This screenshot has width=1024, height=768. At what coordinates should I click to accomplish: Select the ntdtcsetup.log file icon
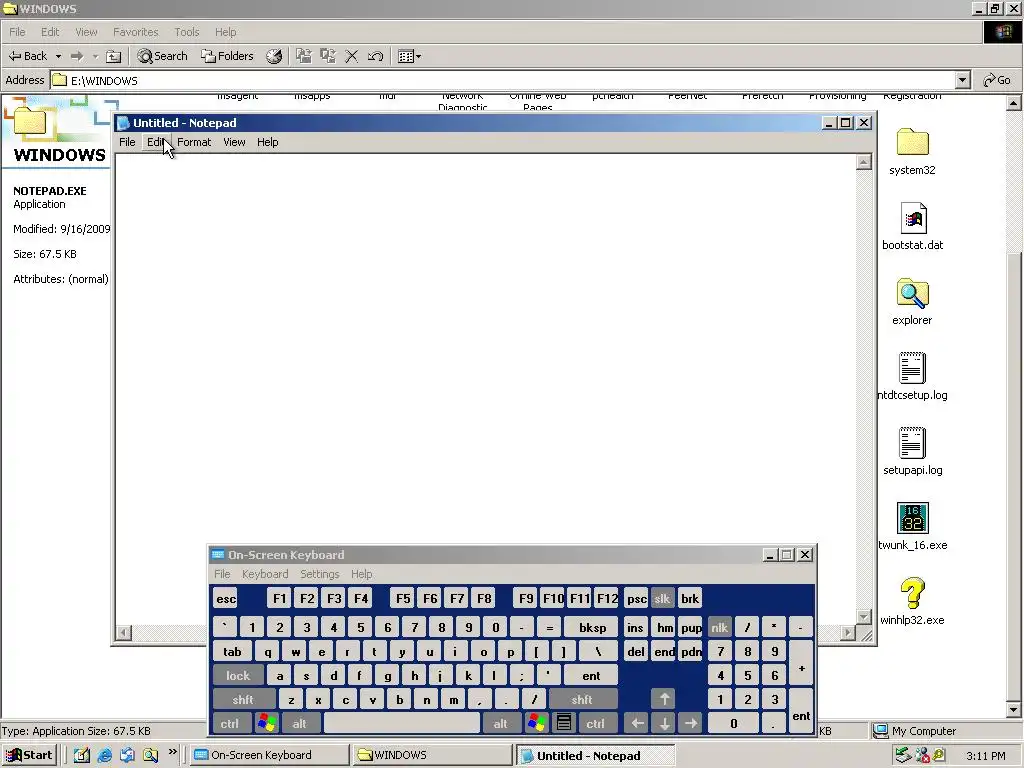point(912,368)
